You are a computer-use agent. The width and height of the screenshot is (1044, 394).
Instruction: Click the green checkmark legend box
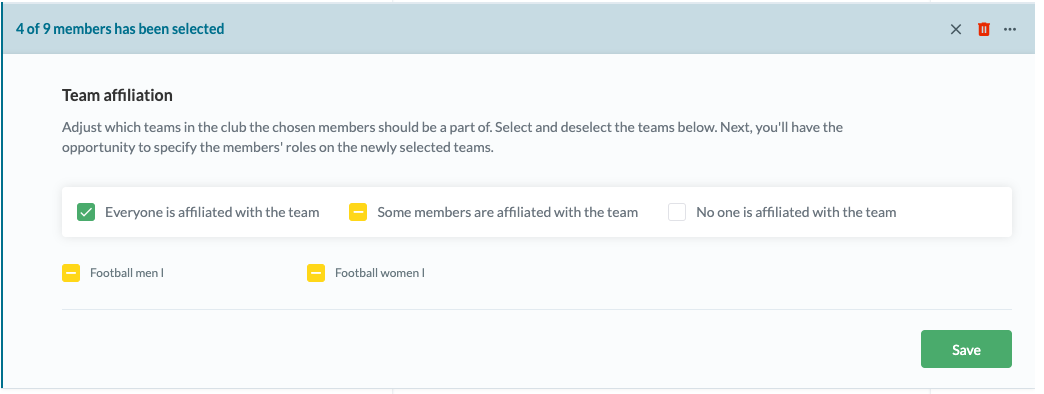86,212
